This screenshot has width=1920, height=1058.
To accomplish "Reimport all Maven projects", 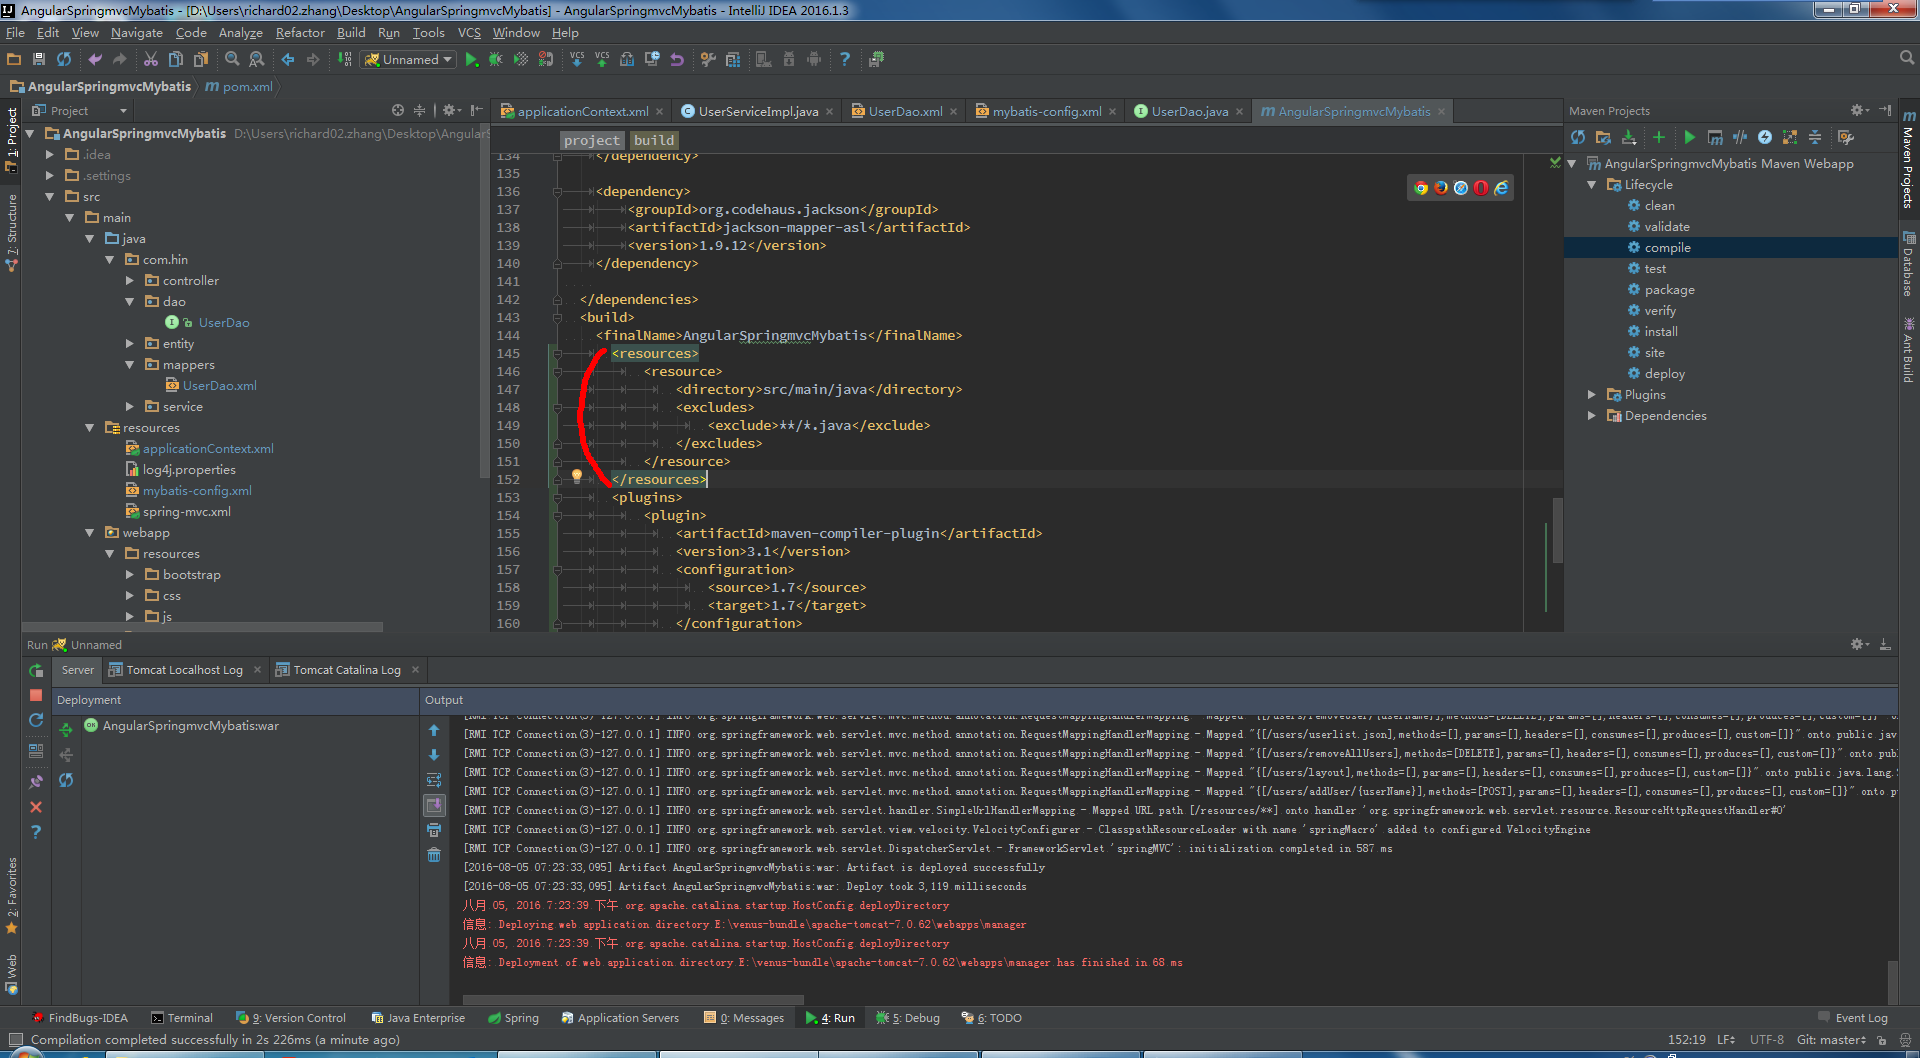I will (x=1578, y=137).
